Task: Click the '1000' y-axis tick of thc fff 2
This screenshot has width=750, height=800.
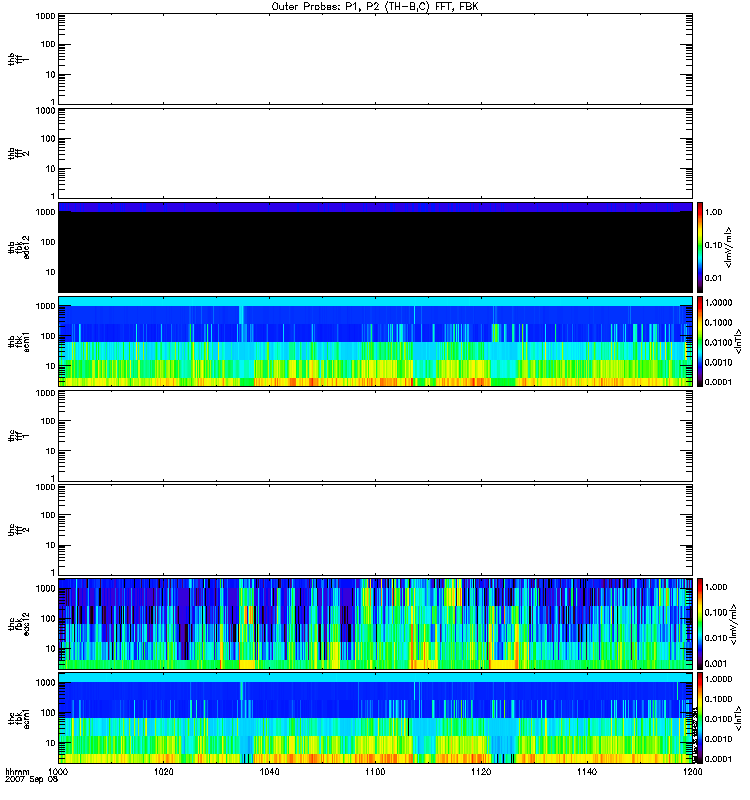Action: click(x=45, y=487)
